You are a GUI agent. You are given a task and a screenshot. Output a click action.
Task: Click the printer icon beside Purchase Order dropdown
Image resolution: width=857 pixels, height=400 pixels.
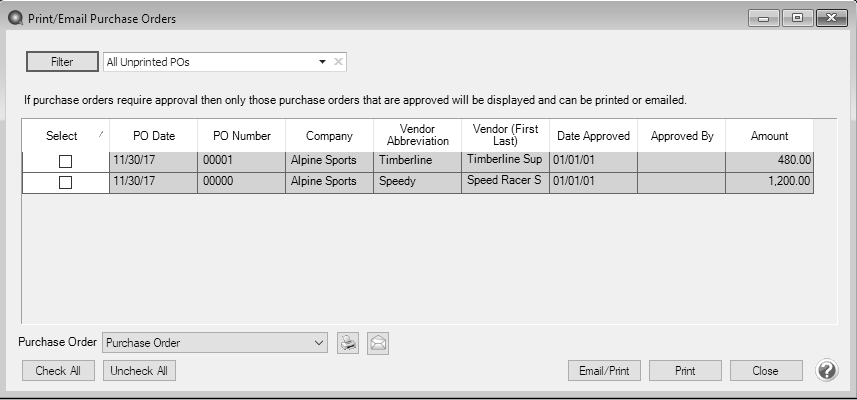(x=347, y=343)
